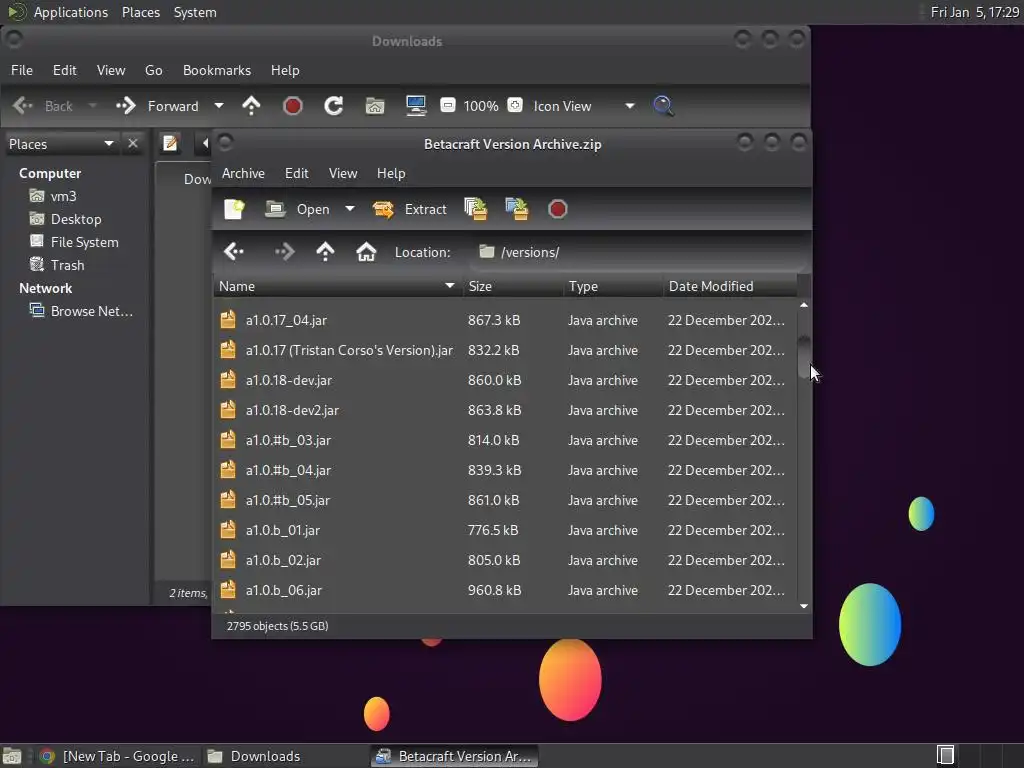Viewport: 1024px width, 768px height.
Task: Open Applications menu in top panel
Action: click(x=57, y=12)
